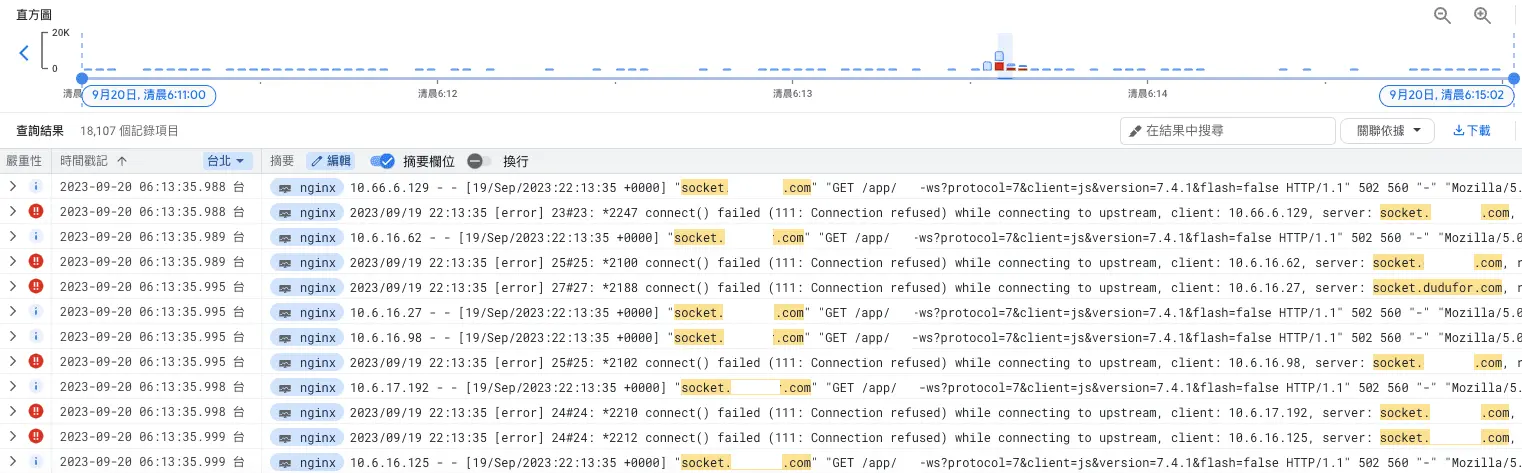Viewport: 1522px width, 473px height.
Task: Click the end time label 清晨6:15:02
Action: 1445,95
